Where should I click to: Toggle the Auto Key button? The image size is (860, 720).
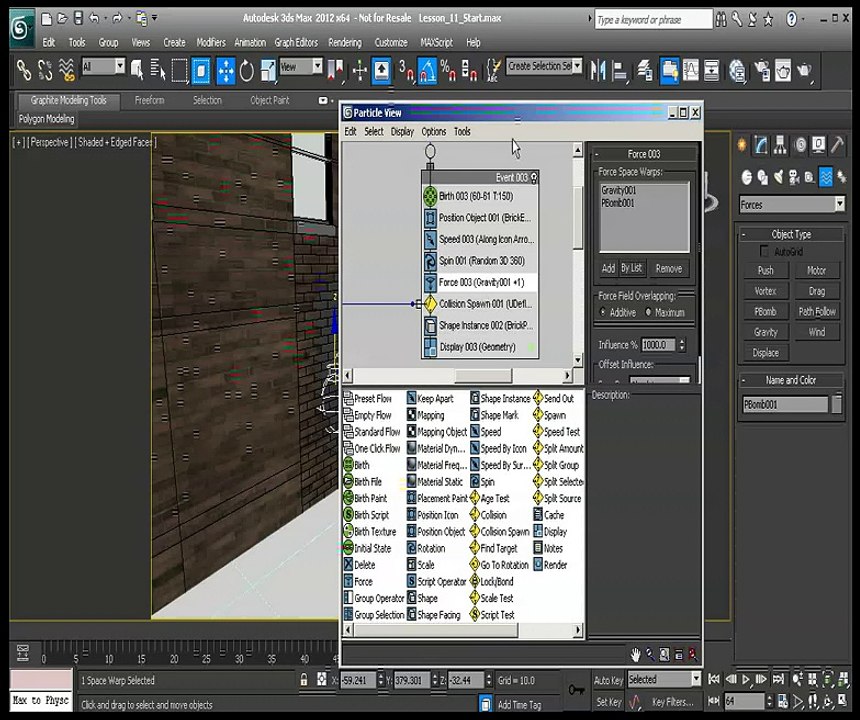608,680
